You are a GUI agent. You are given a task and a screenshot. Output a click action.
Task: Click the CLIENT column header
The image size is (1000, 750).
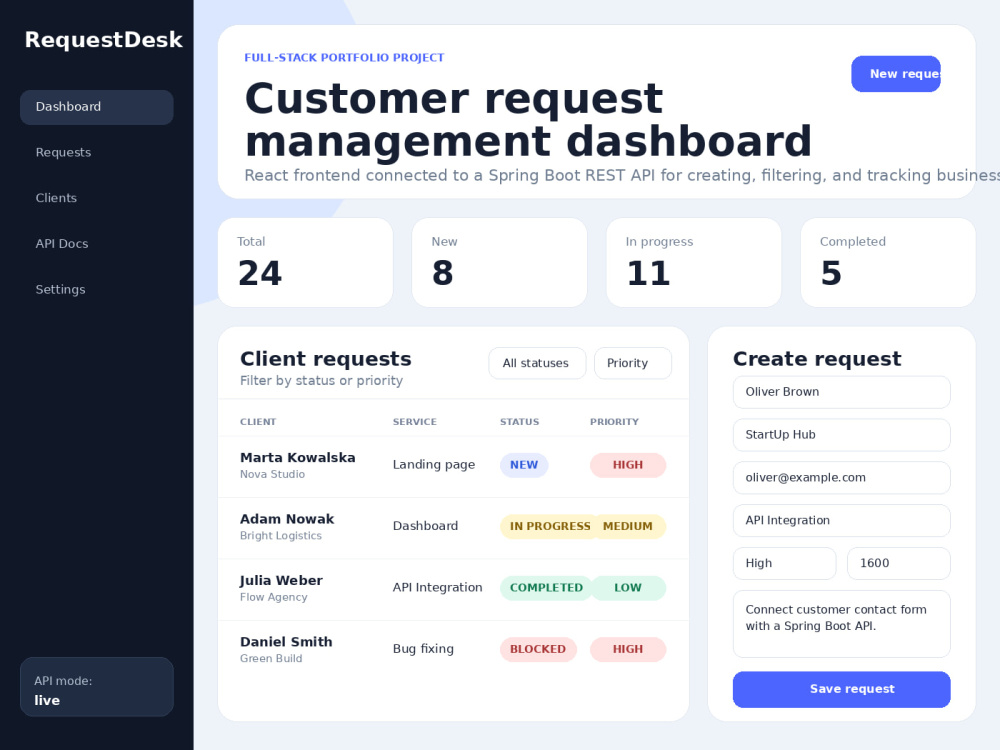(x=258, y=422)
